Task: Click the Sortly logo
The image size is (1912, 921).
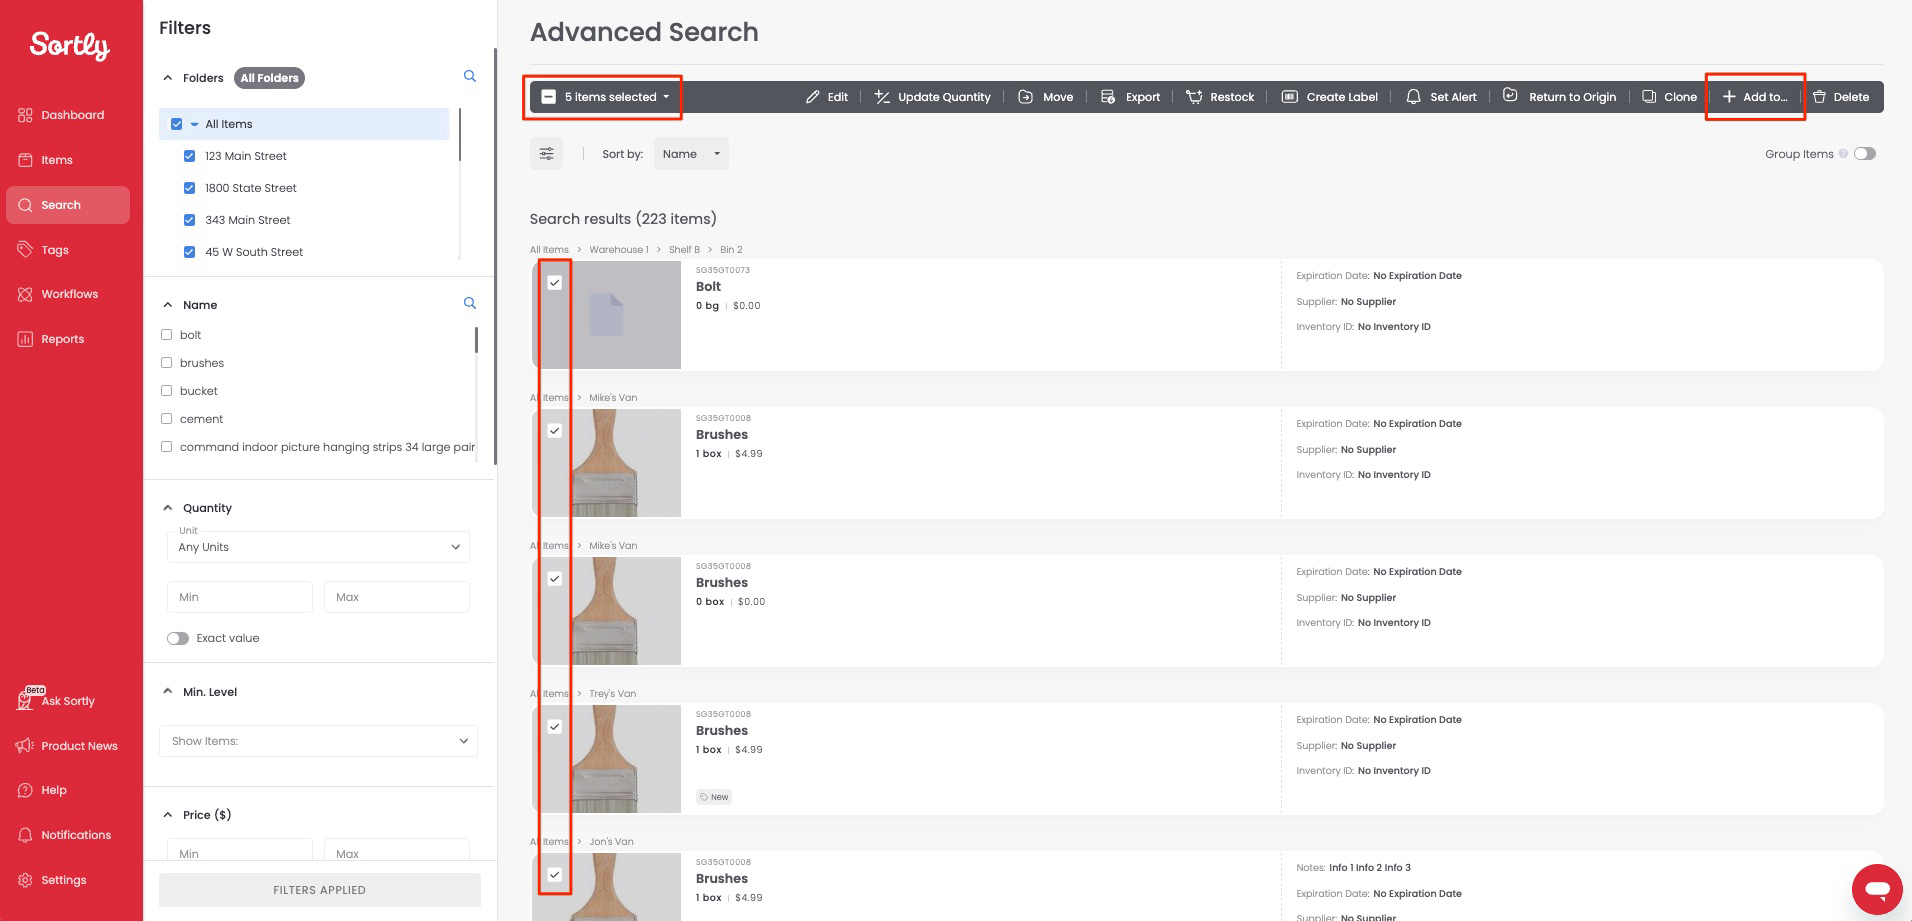Action: pyautogui.click(x=70, y=45)
